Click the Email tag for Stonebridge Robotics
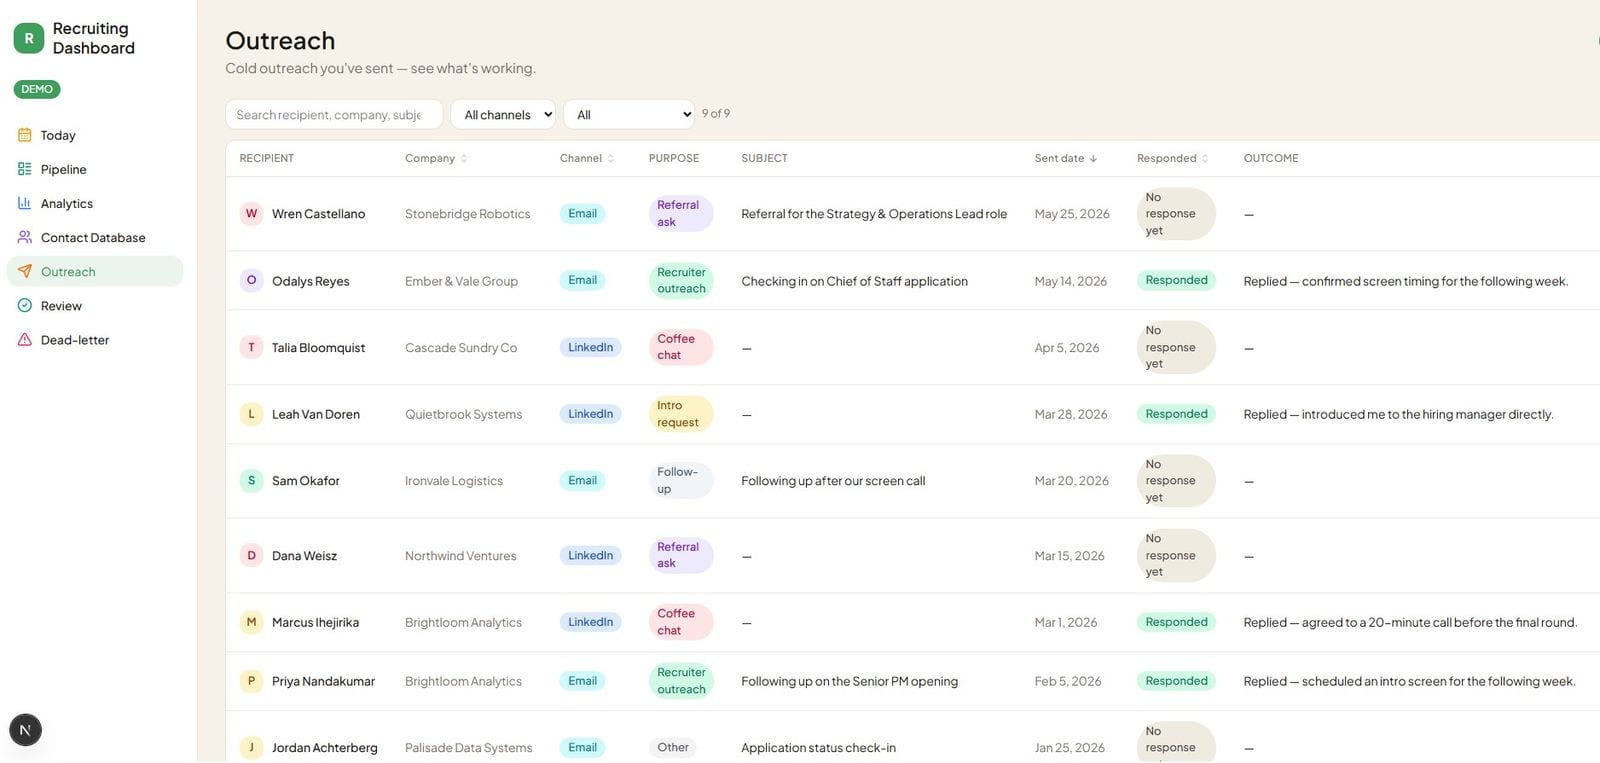 pyautogui.click(x=582, y=213)
